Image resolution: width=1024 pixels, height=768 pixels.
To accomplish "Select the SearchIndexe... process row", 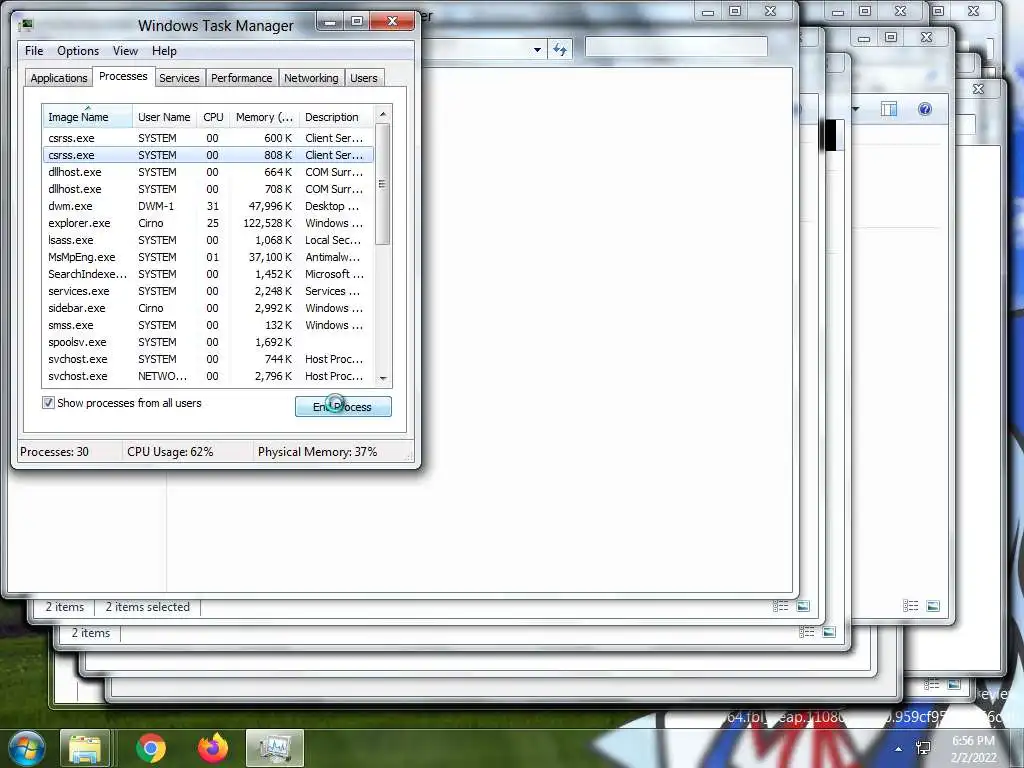I will coord(208,274).
